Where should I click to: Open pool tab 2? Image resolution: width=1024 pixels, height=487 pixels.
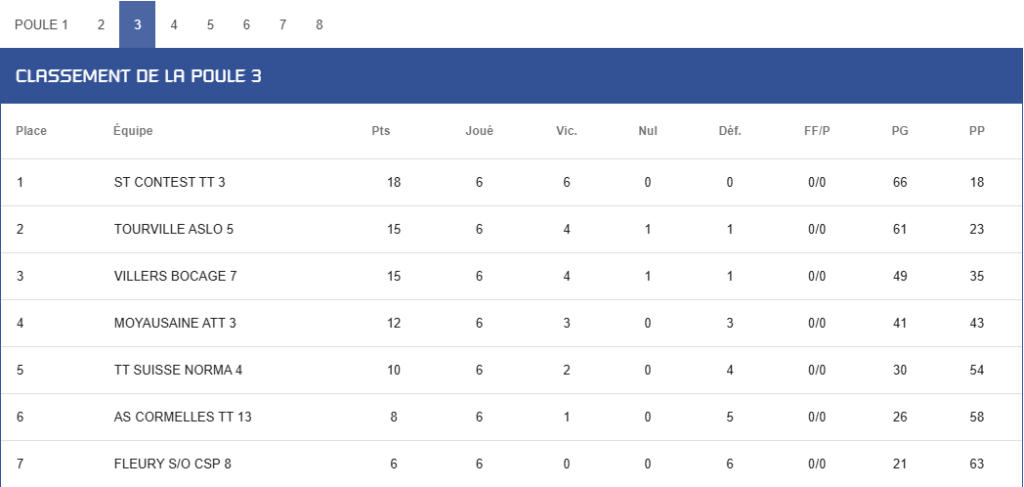[101, 25]
